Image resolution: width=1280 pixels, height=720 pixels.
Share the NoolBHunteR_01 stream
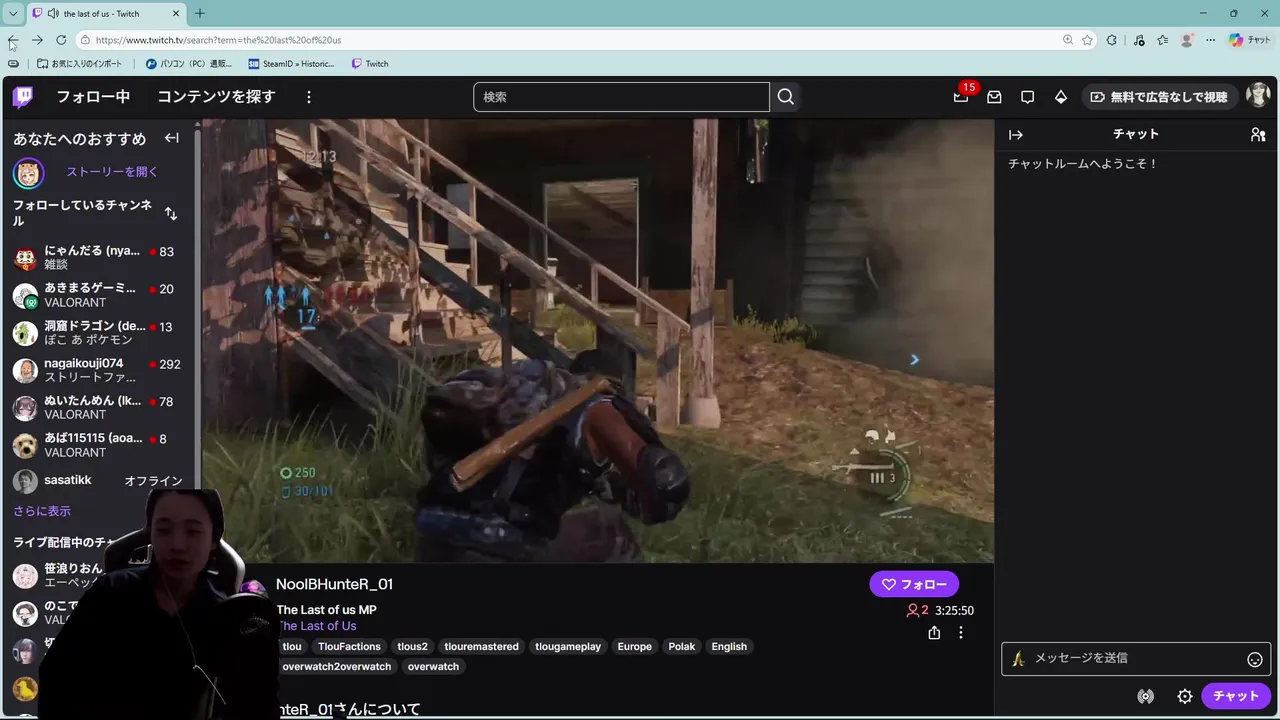(x=934, y=633)
